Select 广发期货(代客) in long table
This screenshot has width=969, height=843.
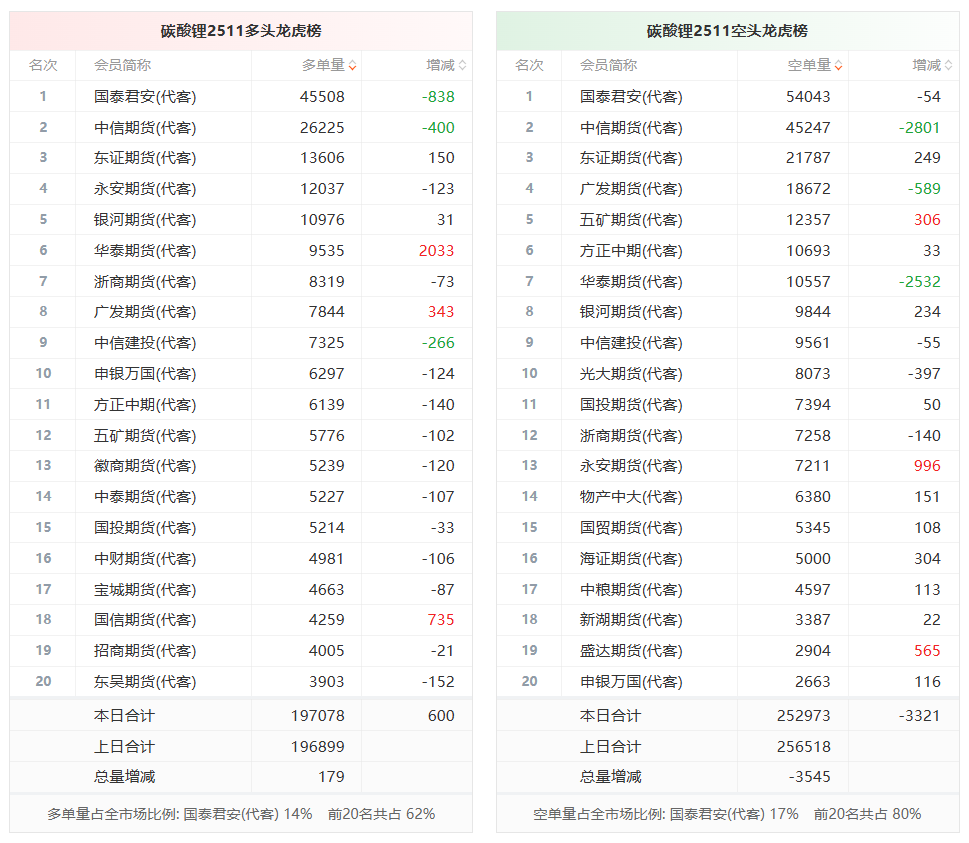[x=145, y=312]
